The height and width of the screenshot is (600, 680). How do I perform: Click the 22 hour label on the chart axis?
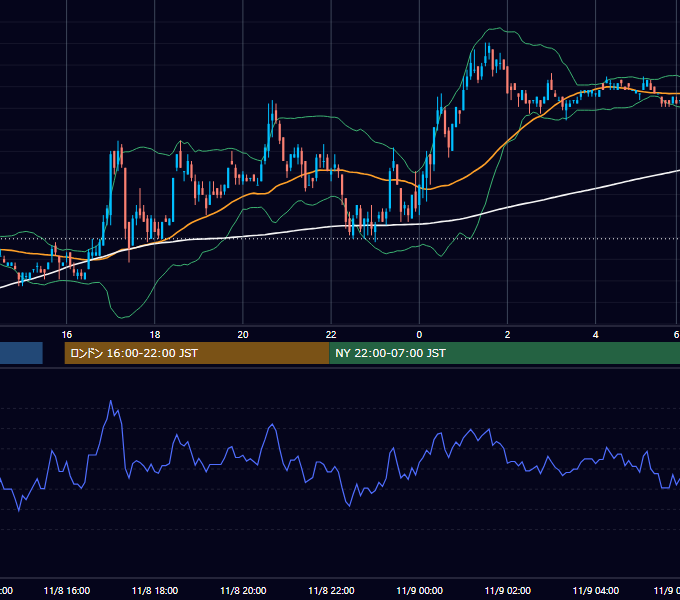pyautogui.click(x=331, y=335)
